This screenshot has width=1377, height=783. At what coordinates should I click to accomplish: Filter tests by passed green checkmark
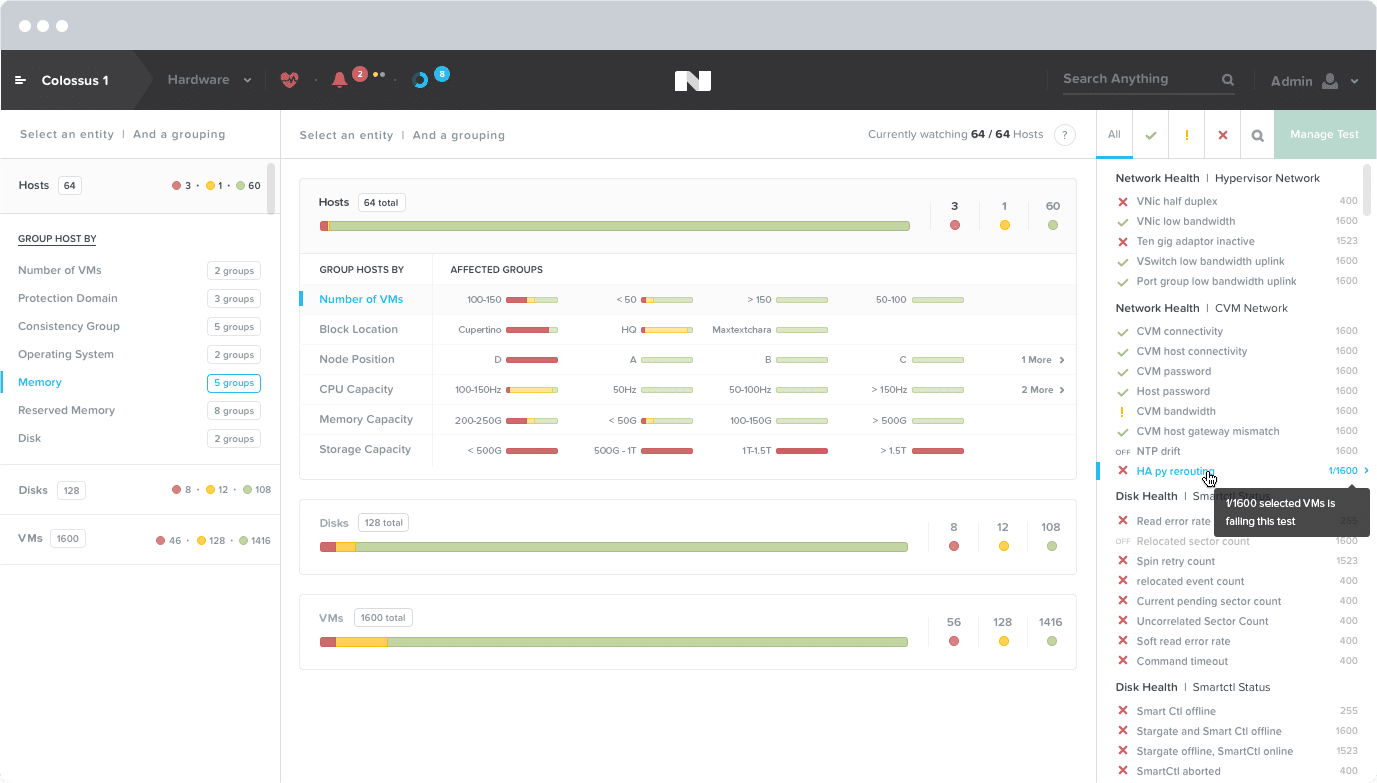[x=1151, y=135]
